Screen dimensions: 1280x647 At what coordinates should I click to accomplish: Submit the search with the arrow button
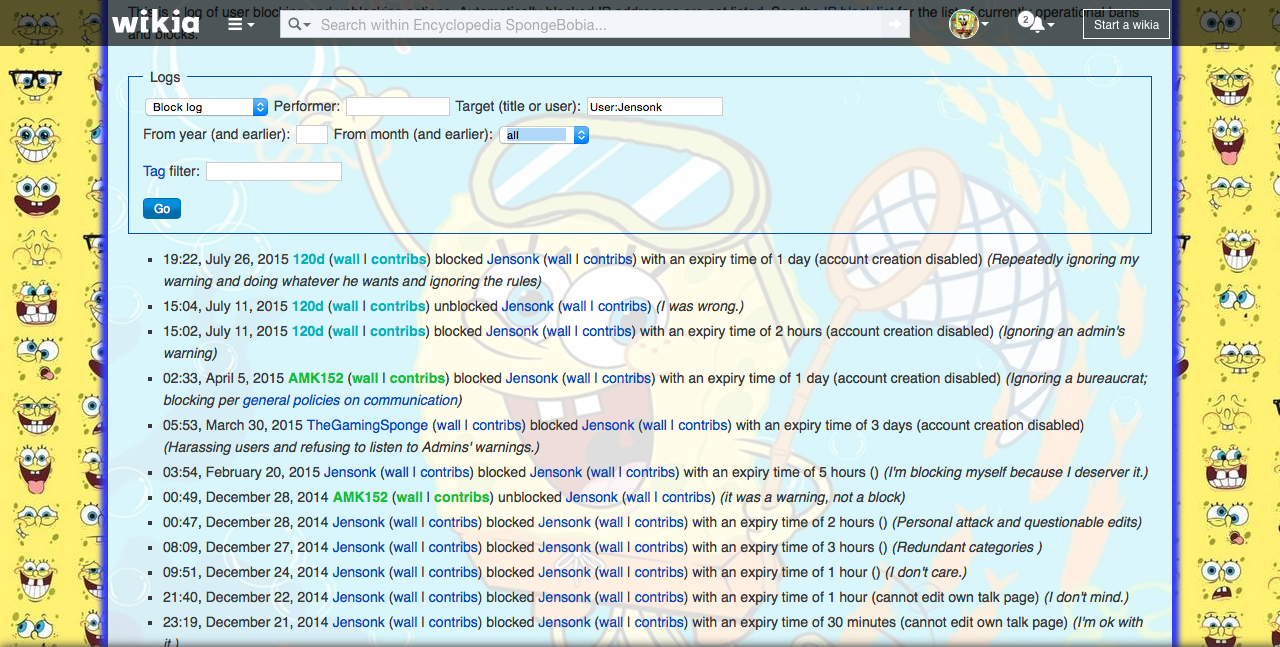pyautogui.click(x=895, y=24)
